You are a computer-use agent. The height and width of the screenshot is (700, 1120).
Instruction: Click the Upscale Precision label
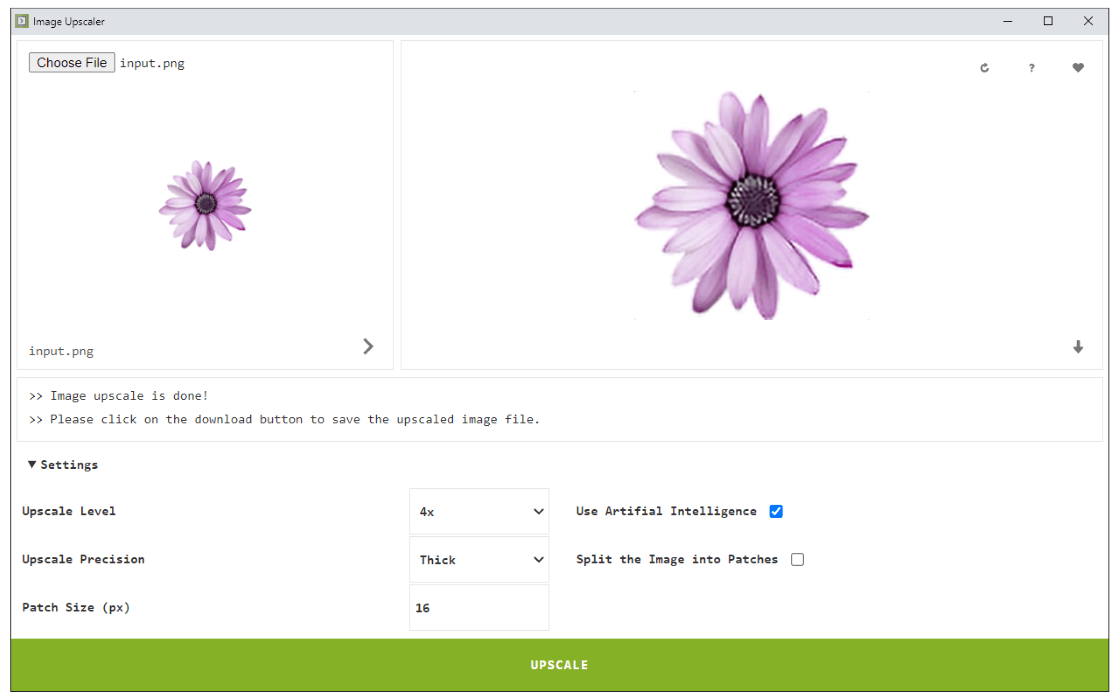83,559
